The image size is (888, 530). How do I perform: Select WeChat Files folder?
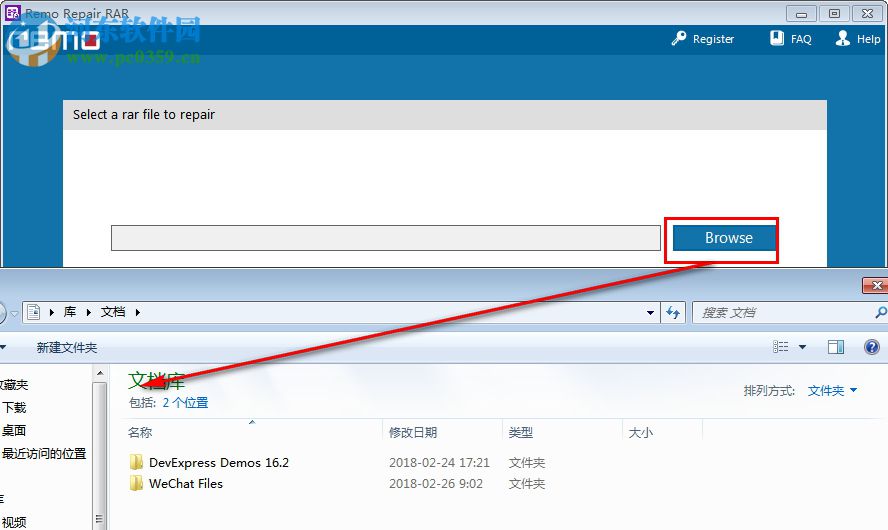tap(186, 484)
